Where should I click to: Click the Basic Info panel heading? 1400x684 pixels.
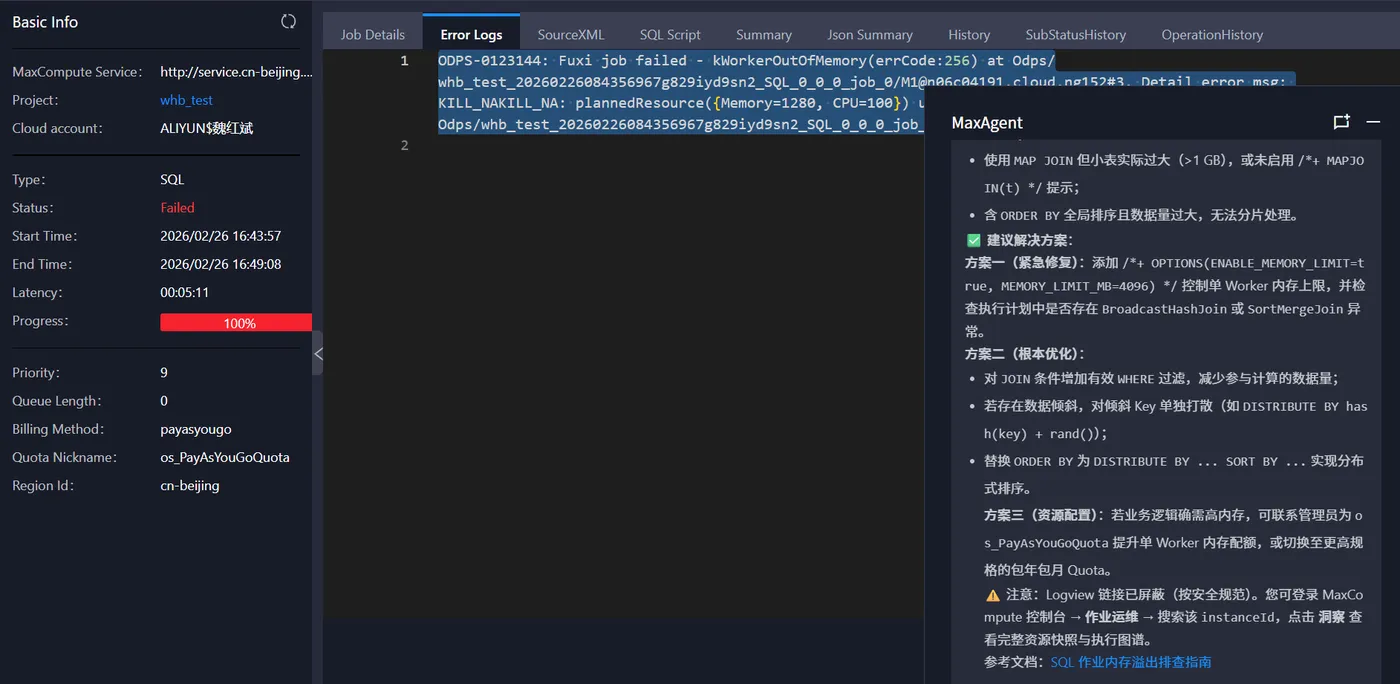45,22
